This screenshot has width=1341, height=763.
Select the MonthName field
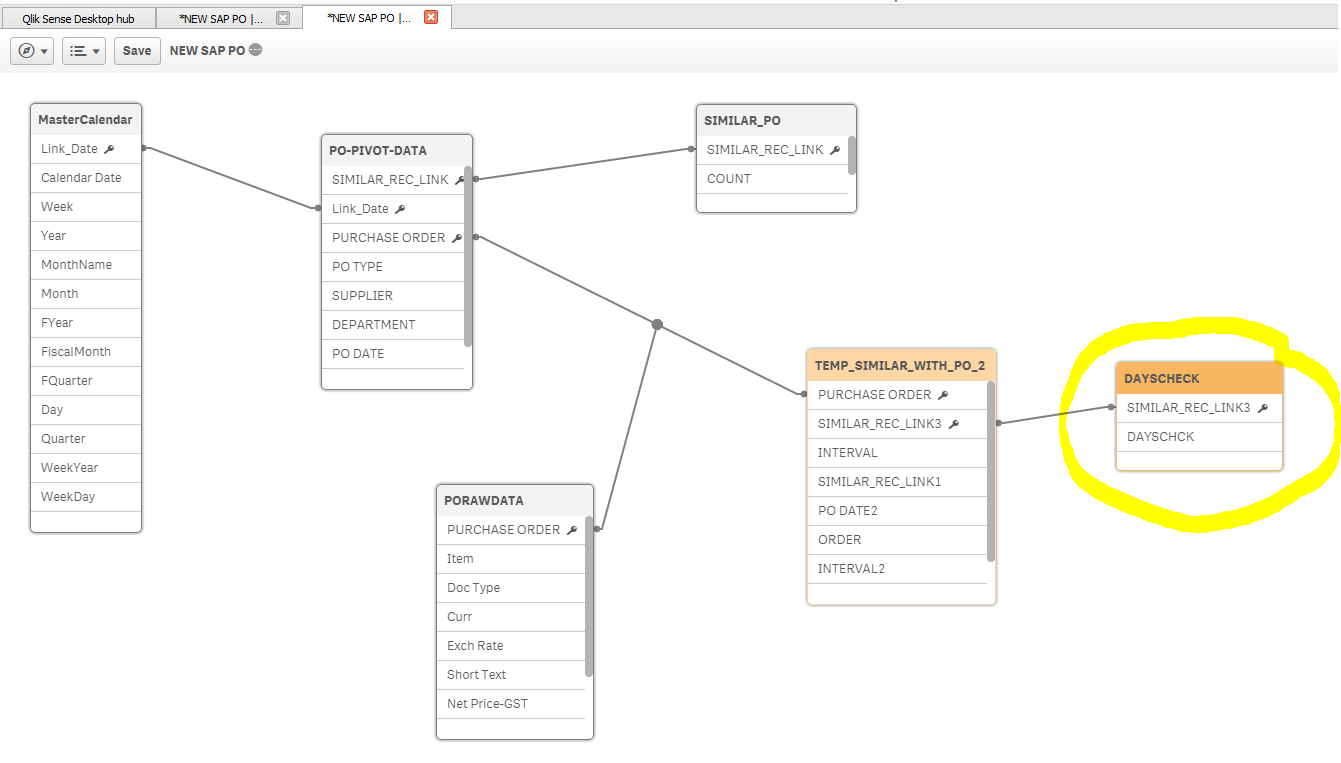pyautogui.click(x=86, y=265)
